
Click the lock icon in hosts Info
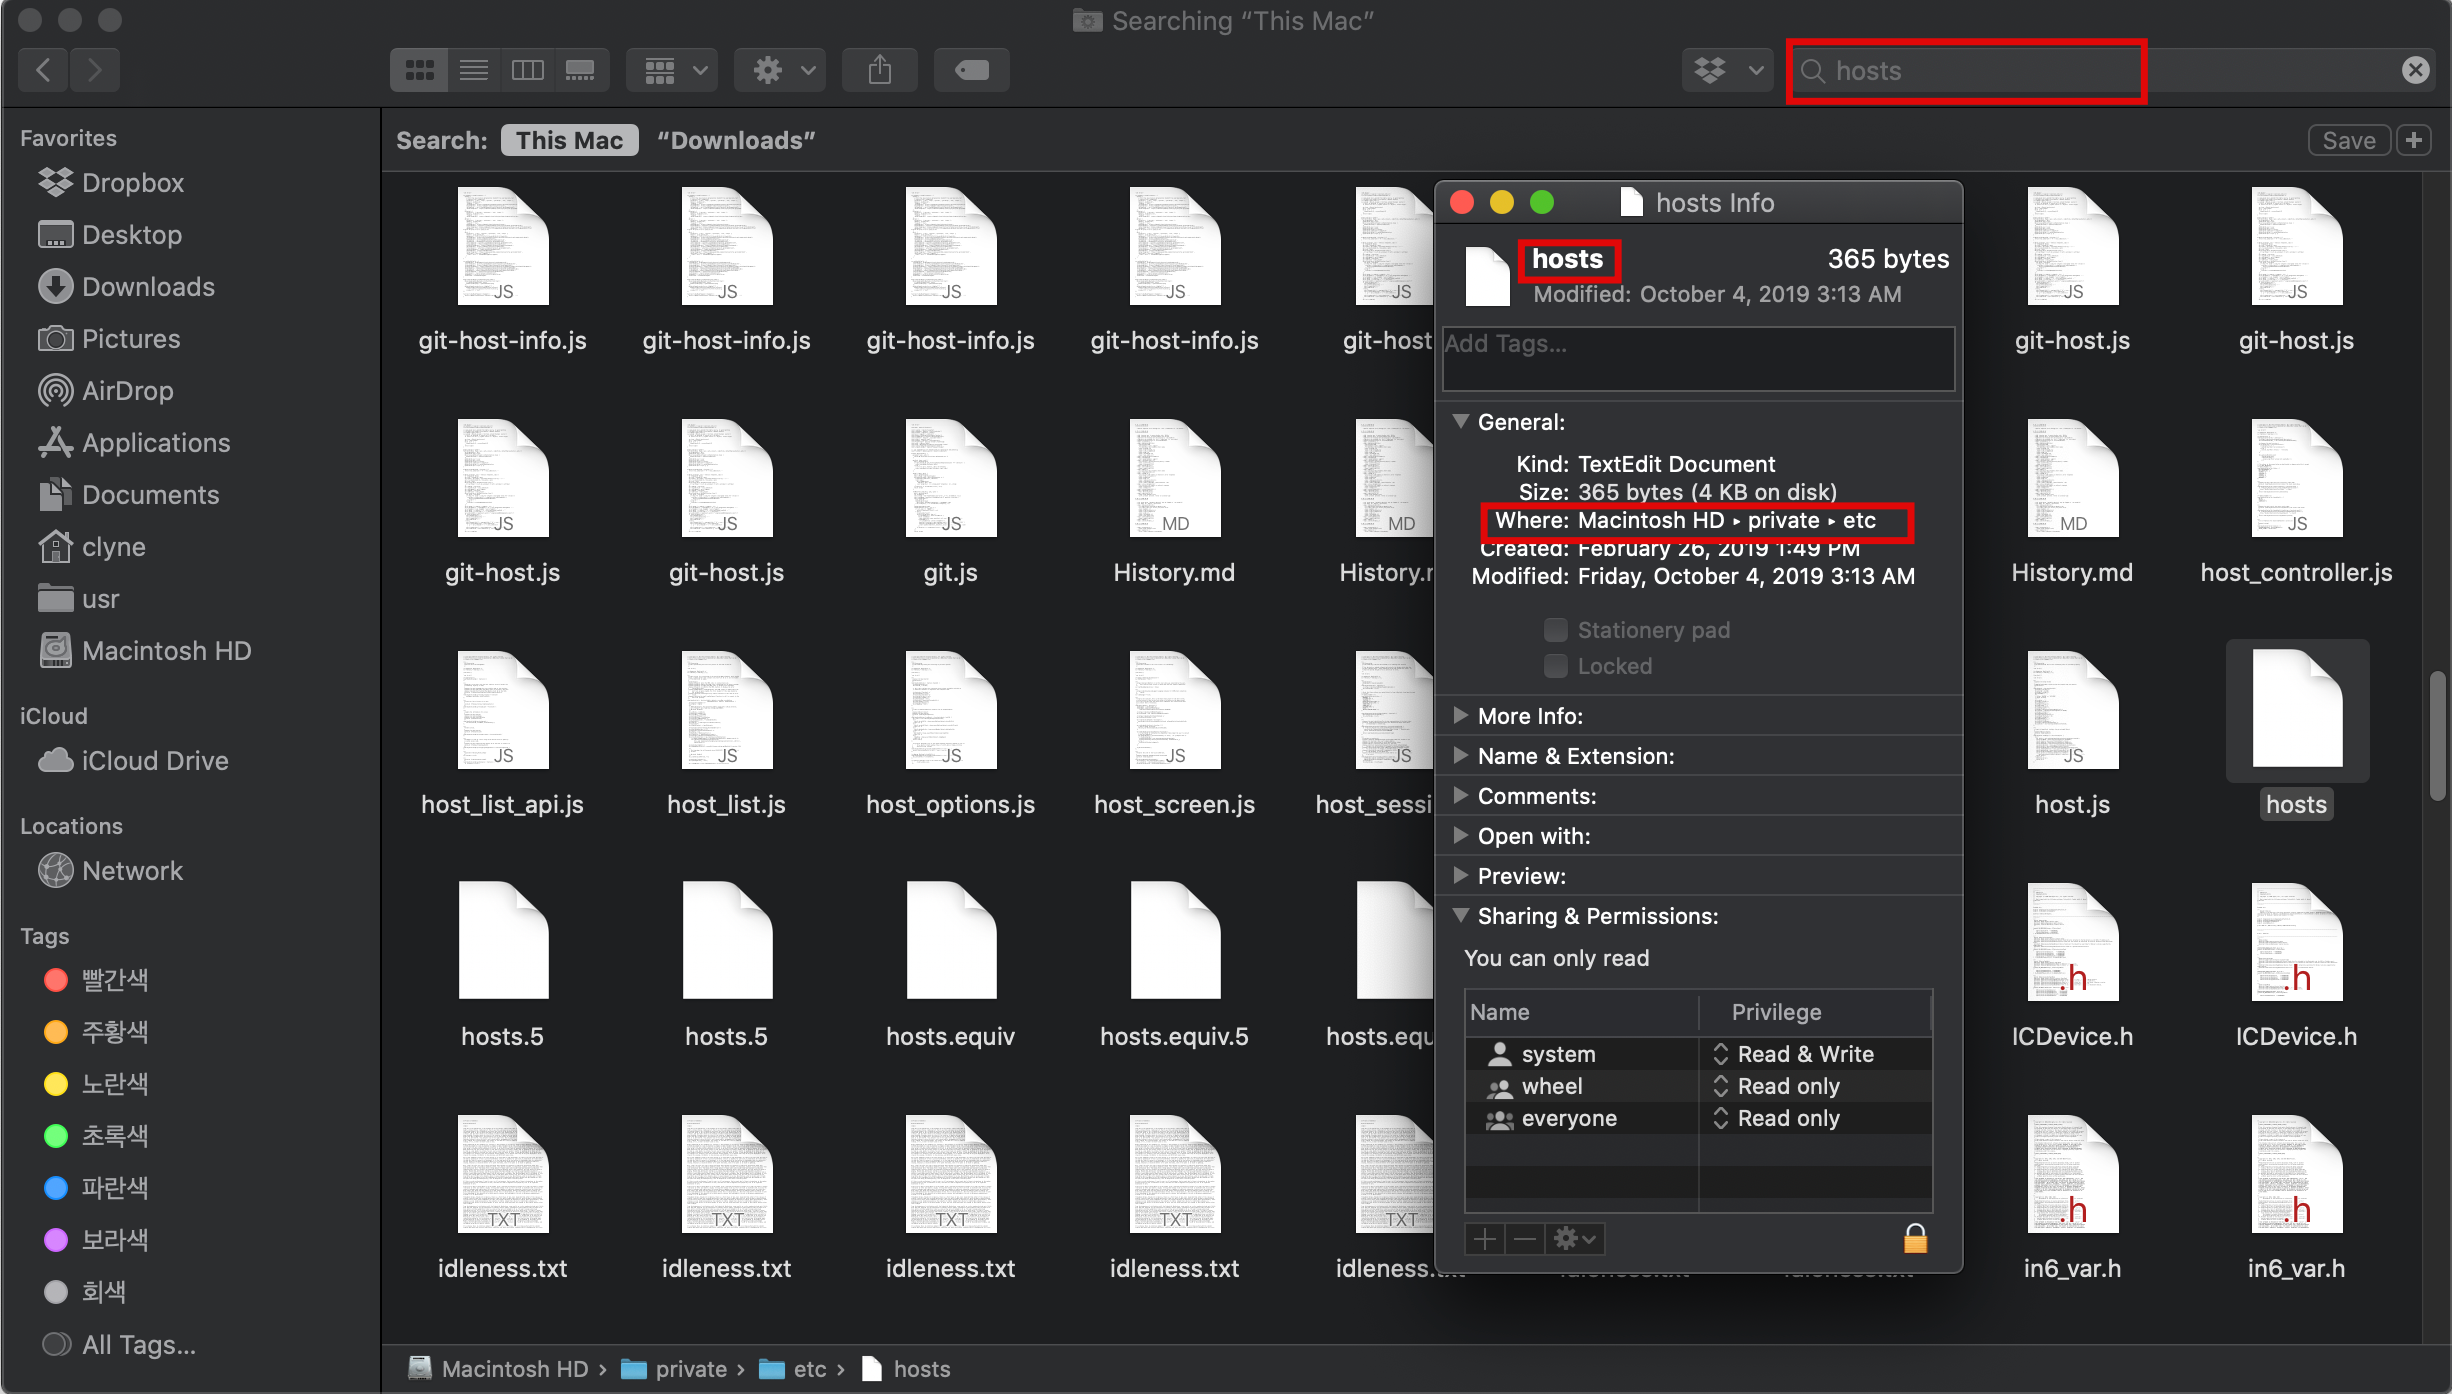1914,1238
